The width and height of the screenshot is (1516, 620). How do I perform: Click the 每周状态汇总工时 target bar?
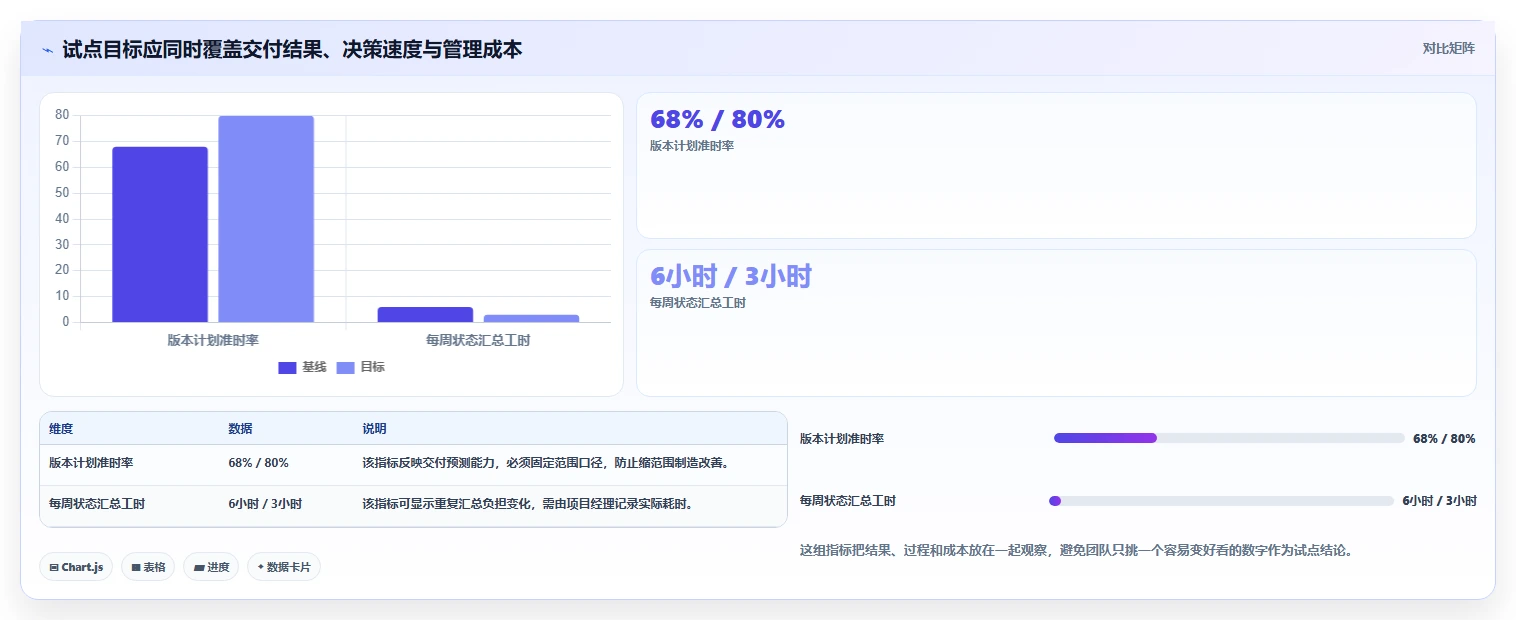click(531, 318)
